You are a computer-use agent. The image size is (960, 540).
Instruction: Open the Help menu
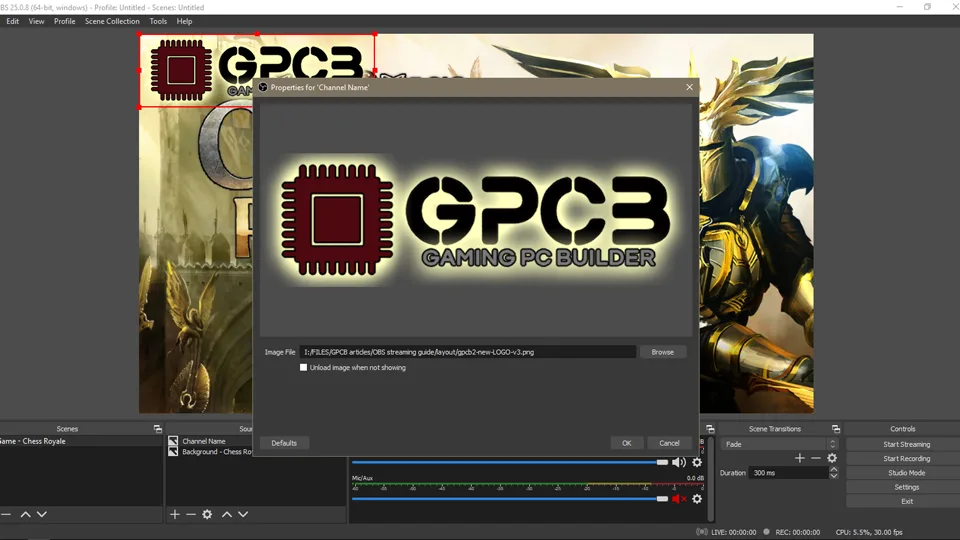(184, 21)
